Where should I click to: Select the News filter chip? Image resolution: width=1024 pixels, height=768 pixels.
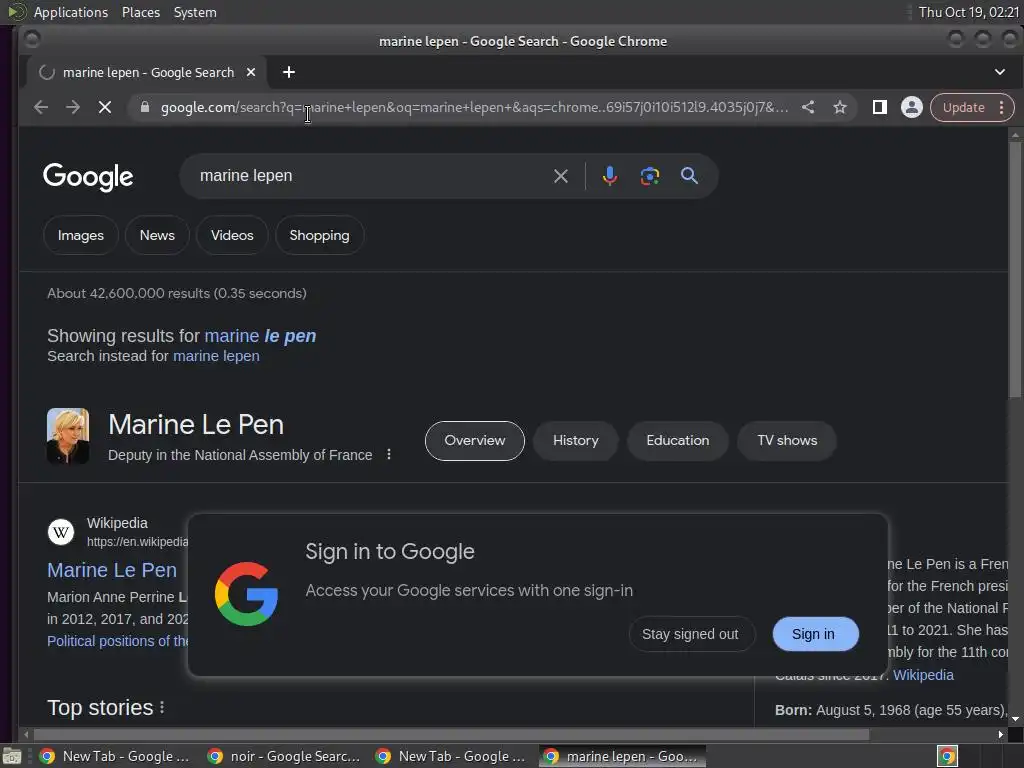point(157,235)
